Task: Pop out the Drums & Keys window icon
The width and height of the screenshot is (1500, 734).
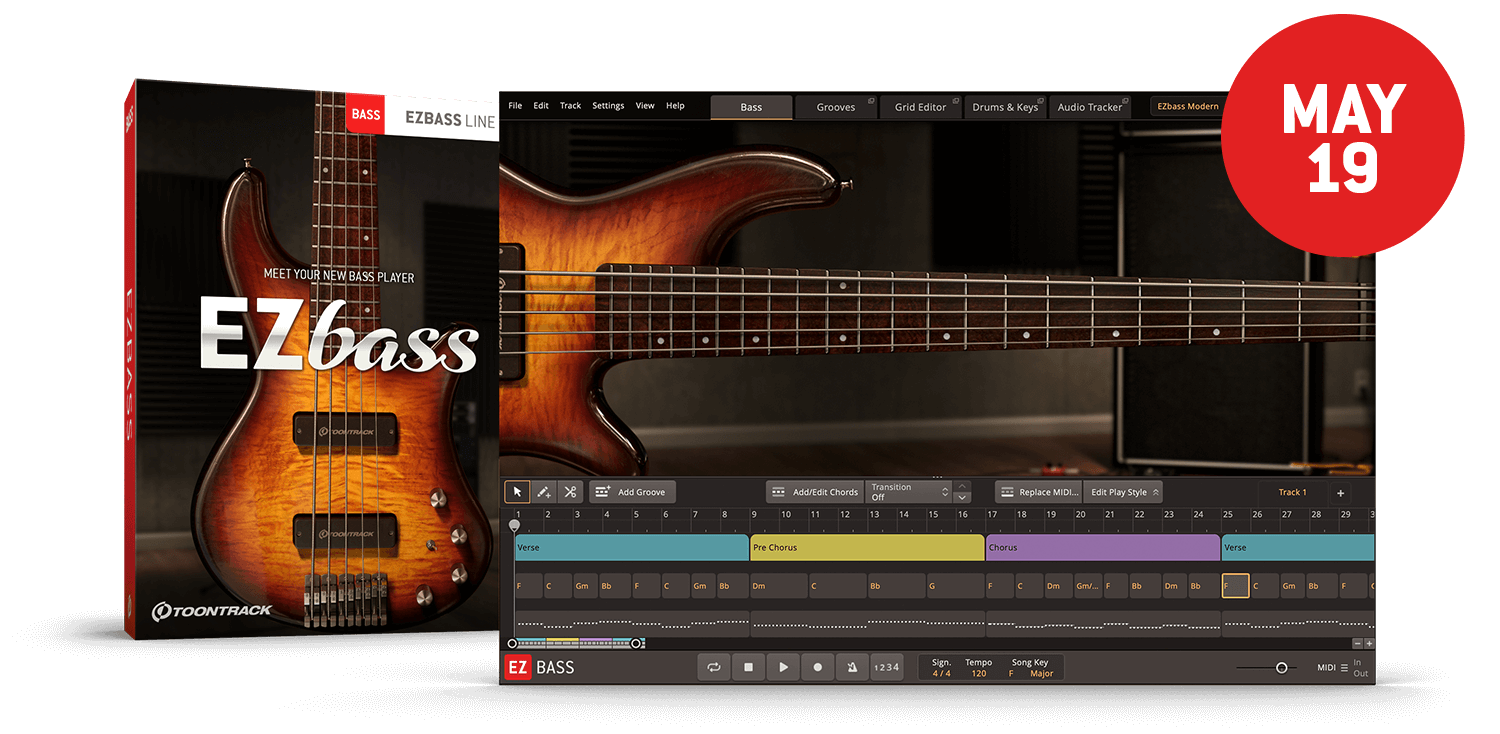Action: pos(1042,101)
